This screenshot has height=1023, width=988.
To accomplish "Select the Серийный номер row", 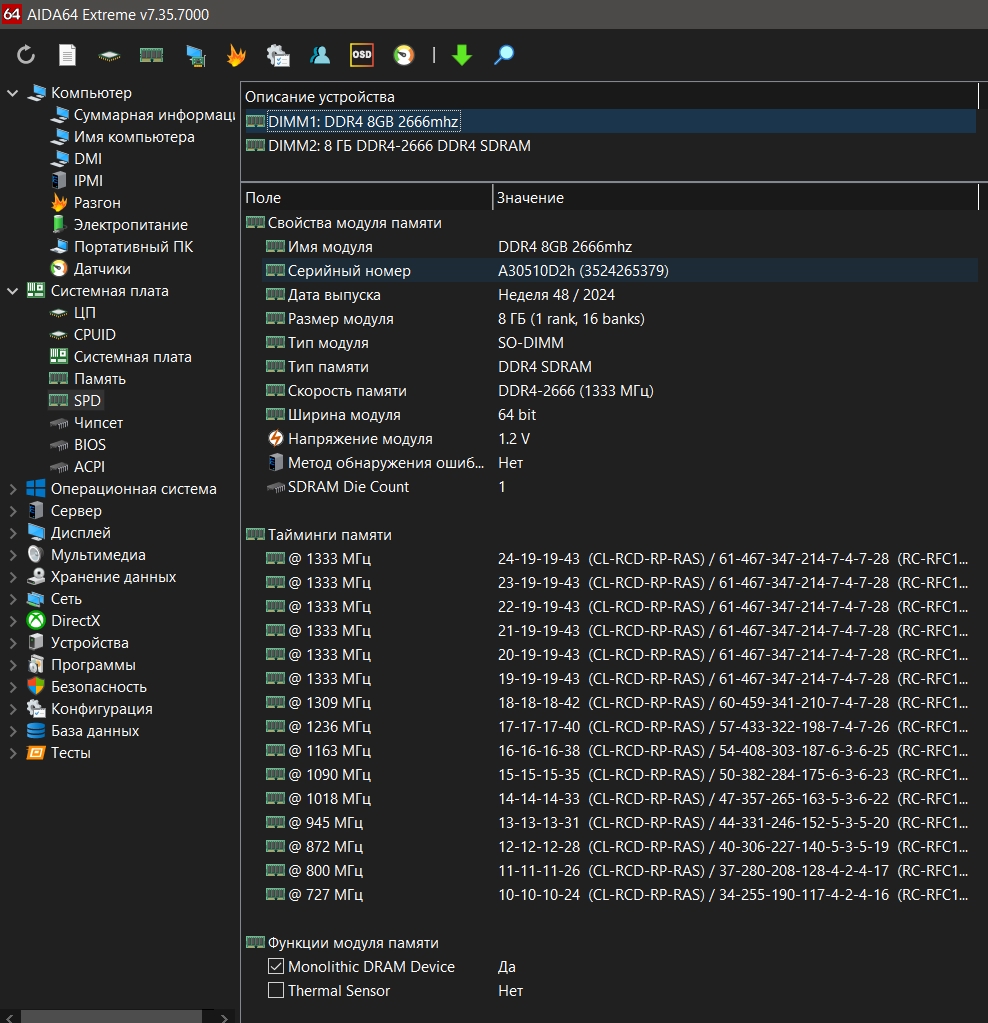I will [620, 271].
